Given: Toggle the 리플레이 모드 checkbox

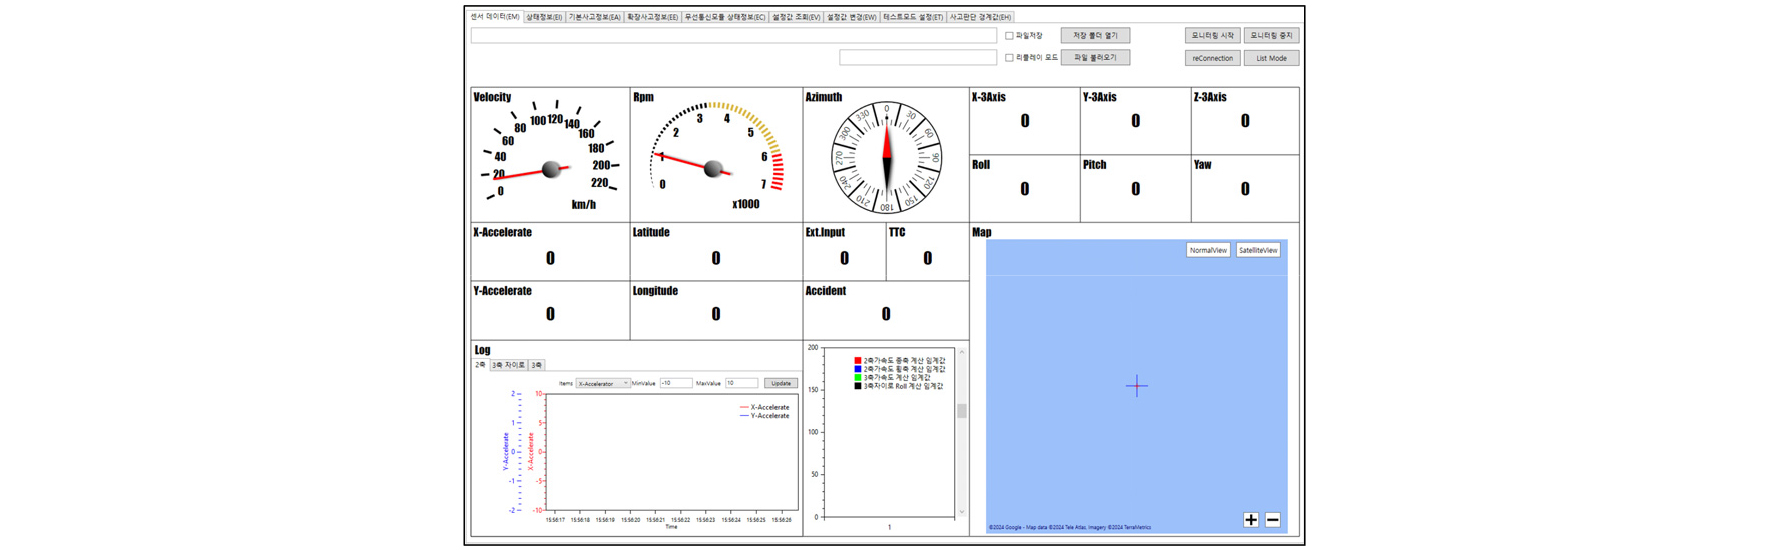Looking at the screenshot, I should pos(1009,58).
